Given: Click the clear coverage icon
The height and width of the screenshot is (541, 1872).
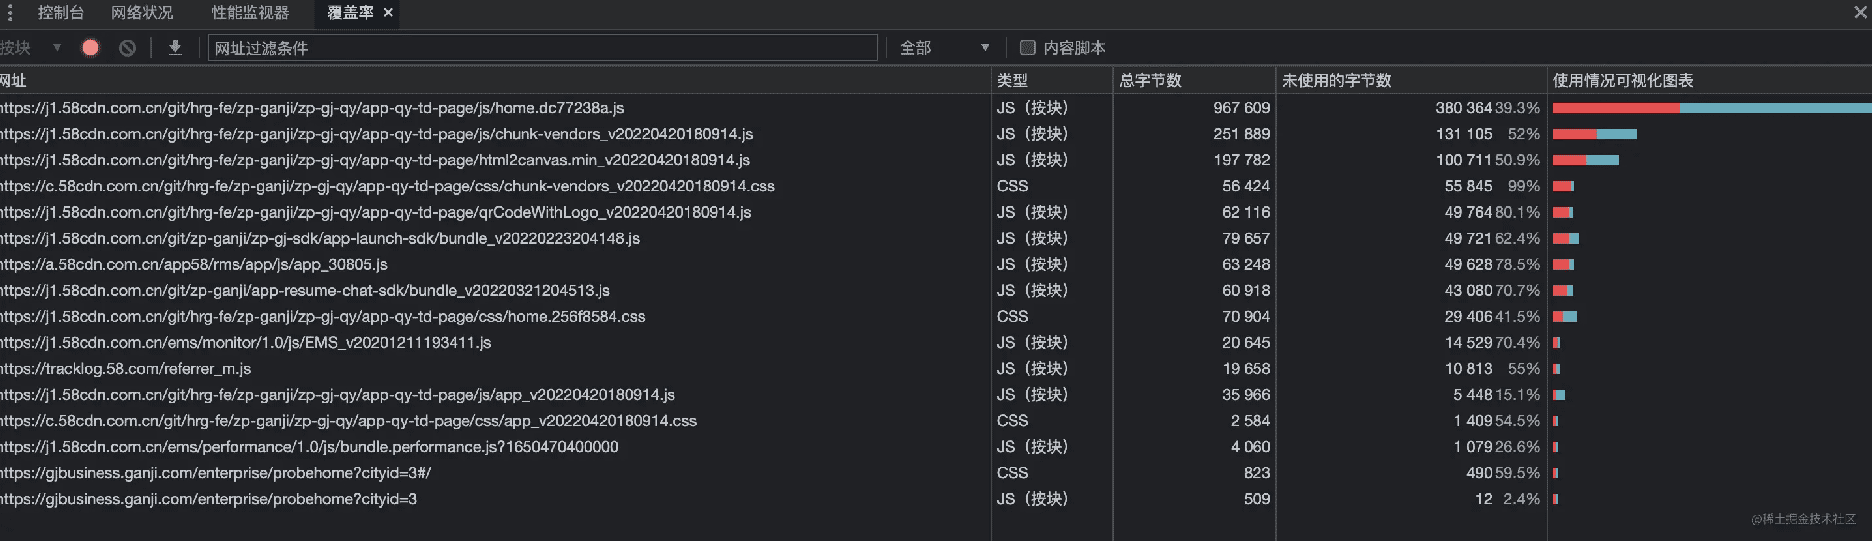Looking at the screenshot, I should [127, 48].
